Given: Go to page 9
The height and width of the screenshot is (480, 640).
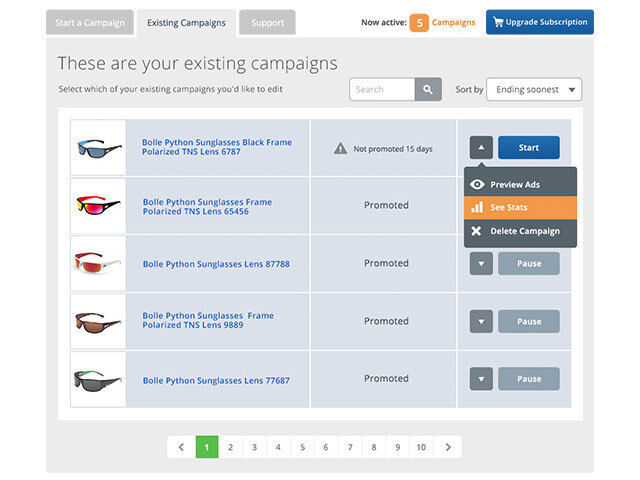Looking at the screenshot, I should click(398, 447).
